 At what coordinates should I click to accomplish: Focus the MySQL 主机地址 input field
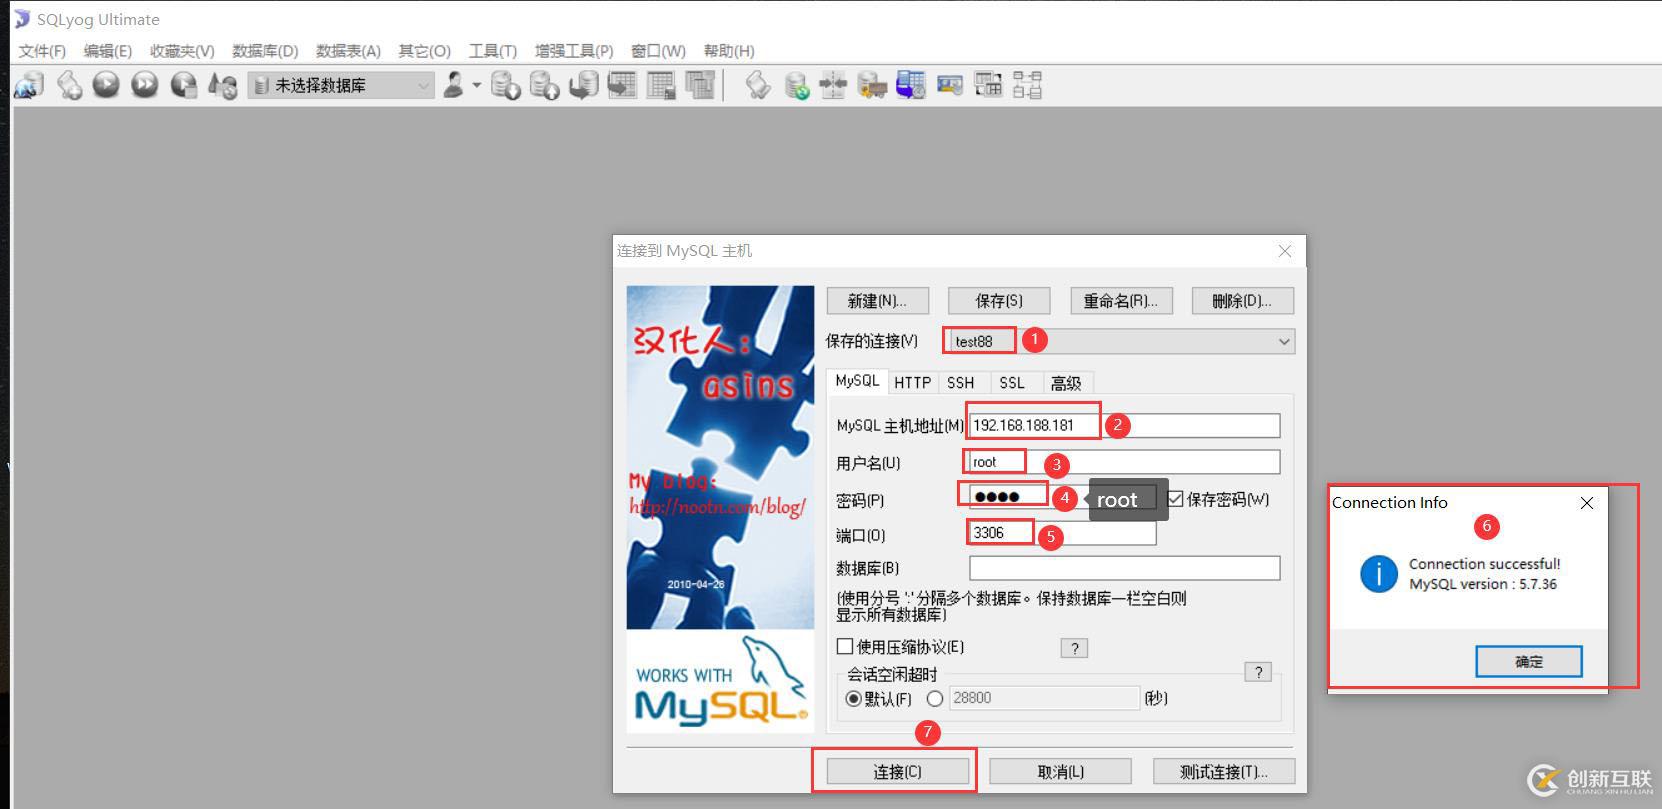[1124, 425]
